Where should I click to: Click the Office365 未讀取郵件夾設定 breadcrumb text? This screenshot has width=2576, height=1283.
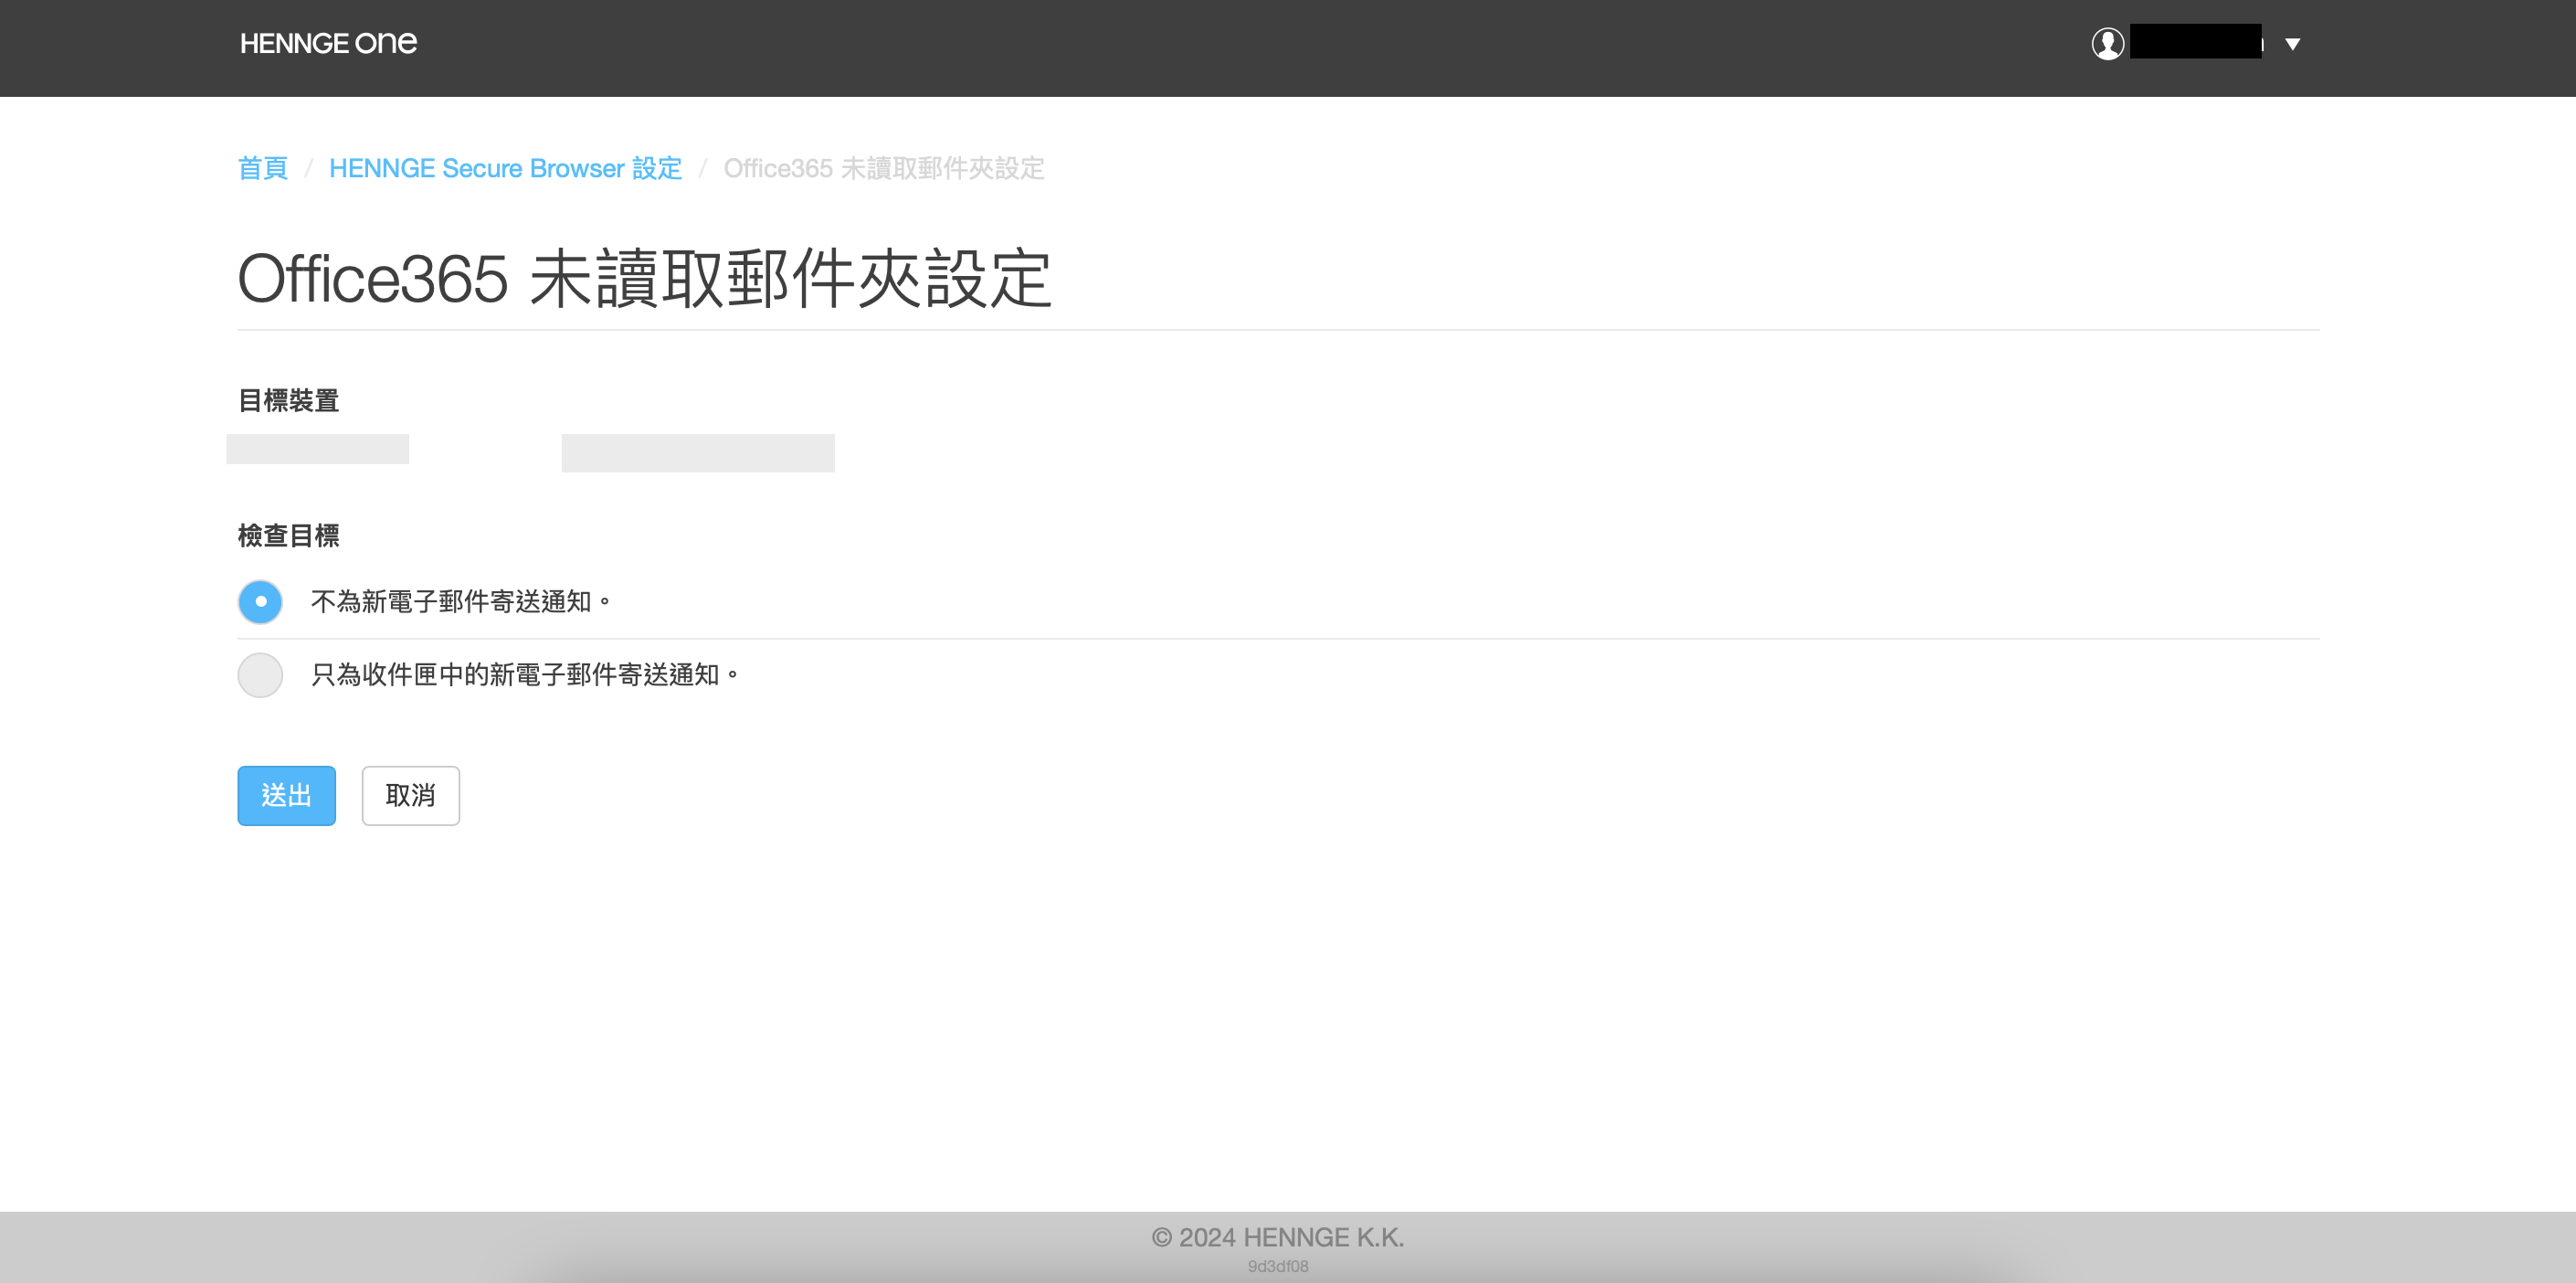coord(884,168)
